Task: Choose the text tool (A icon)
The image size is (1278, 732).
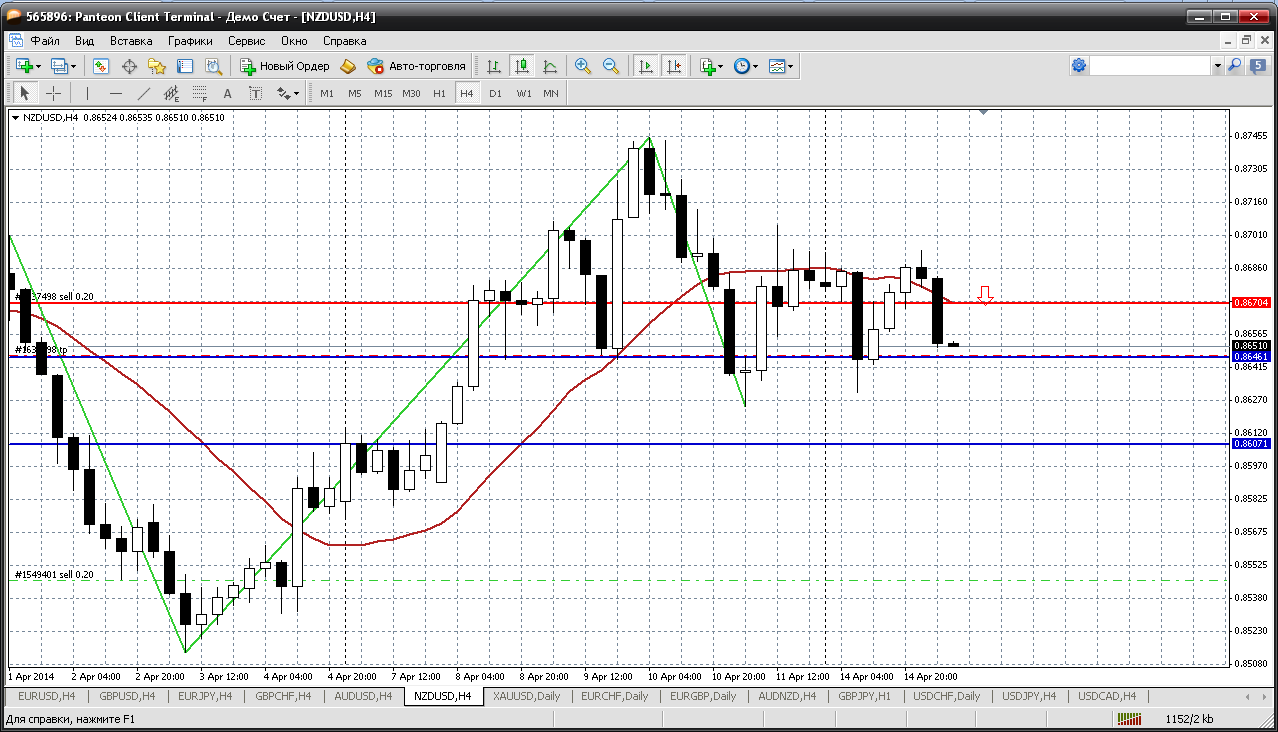Action: pyautogui.click(x=227, y=93)
